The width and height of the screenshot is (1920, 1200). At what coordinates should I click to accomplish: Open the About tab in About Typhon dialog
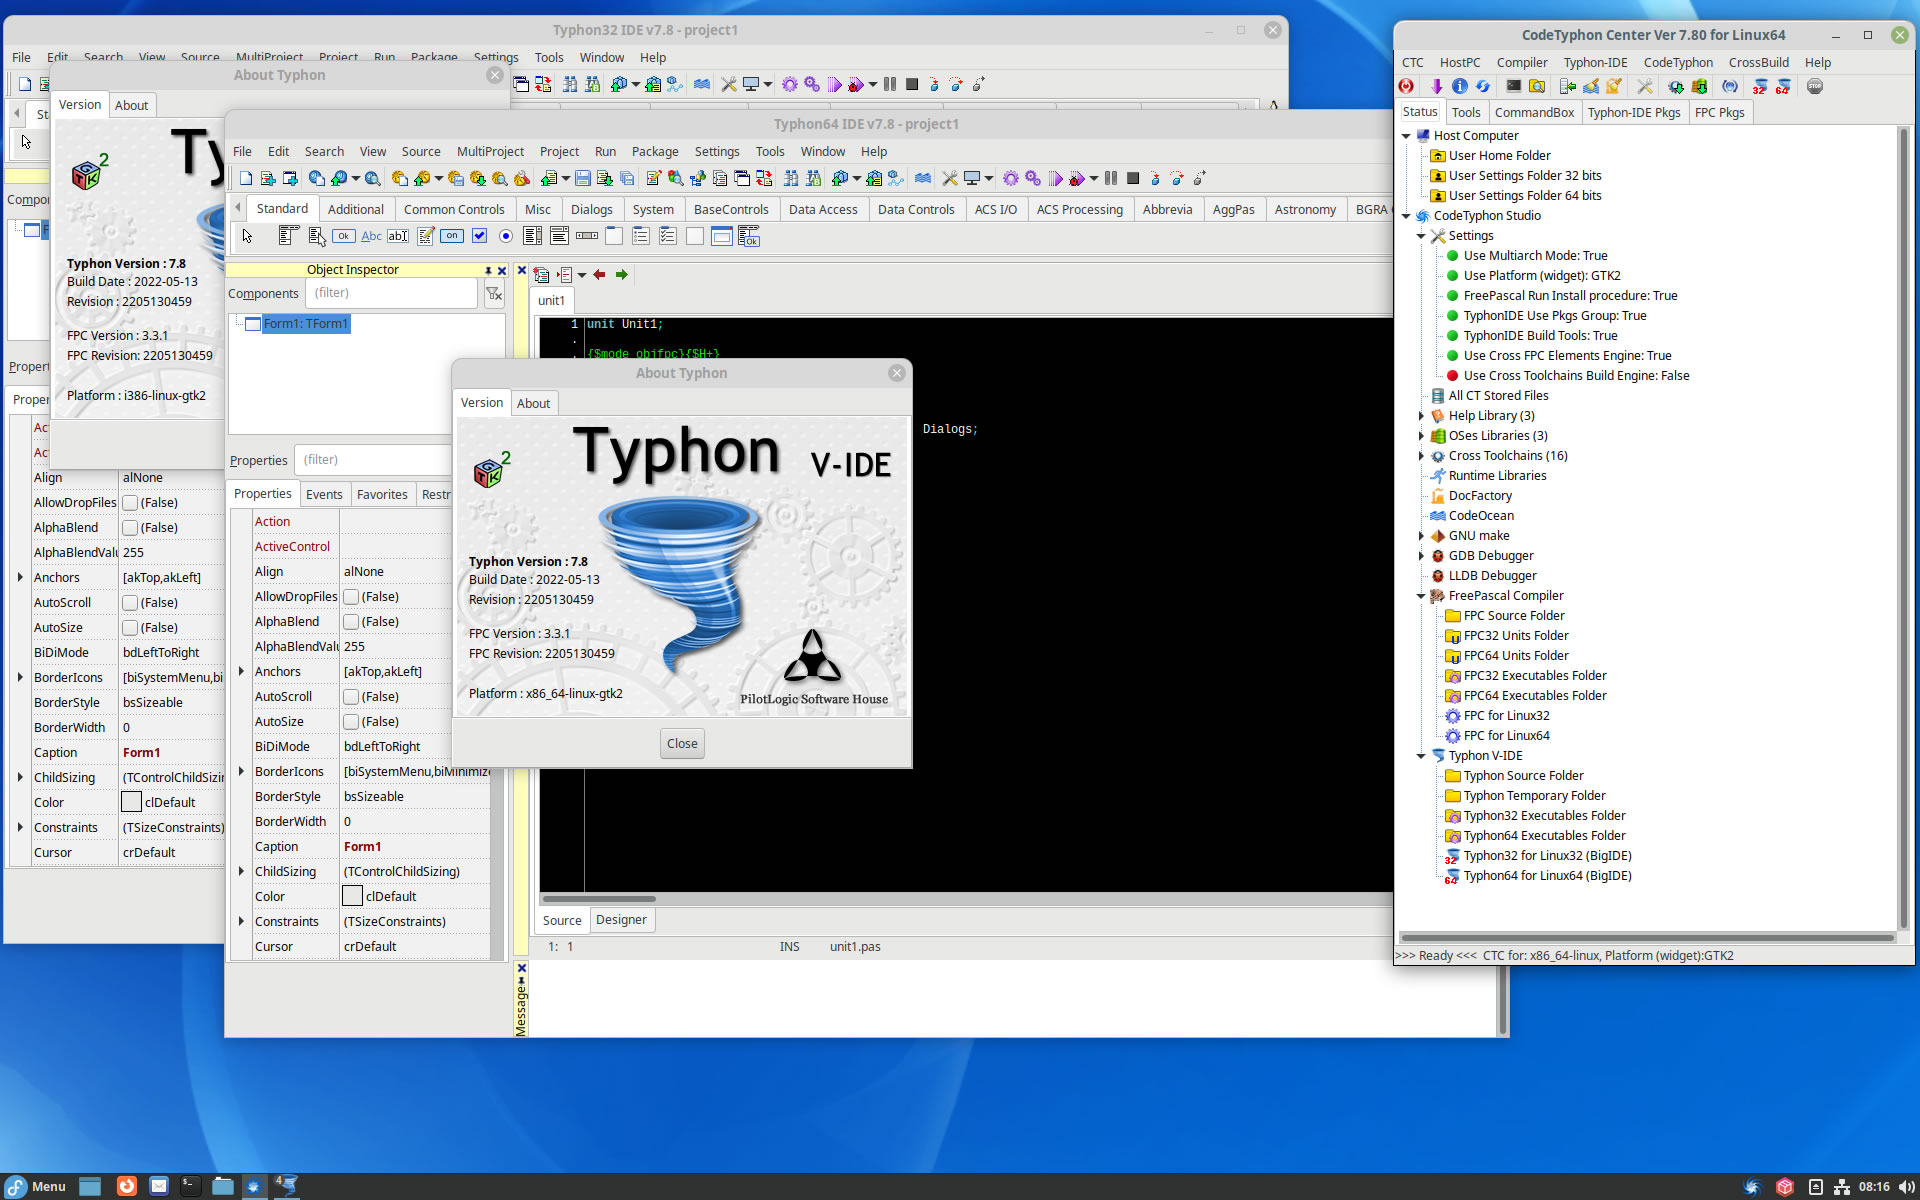533,403
